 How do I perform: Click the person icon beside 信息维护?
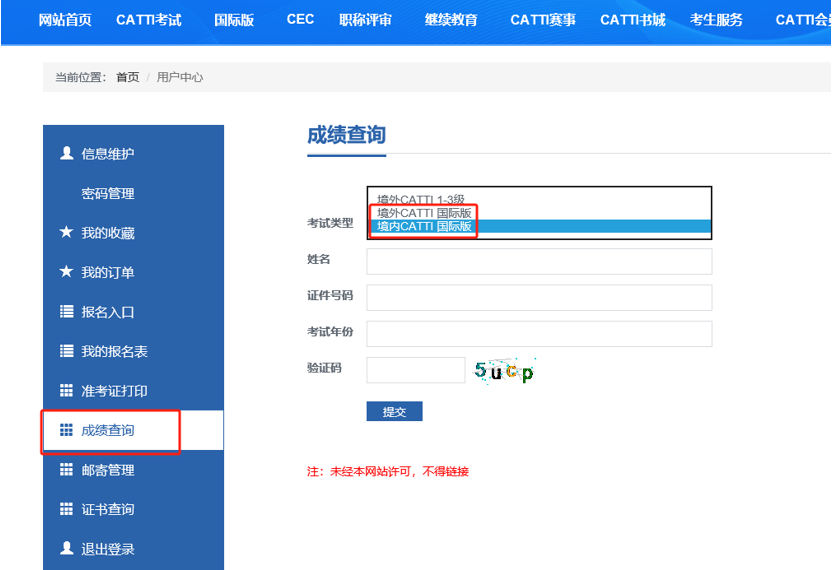(66, 153)
